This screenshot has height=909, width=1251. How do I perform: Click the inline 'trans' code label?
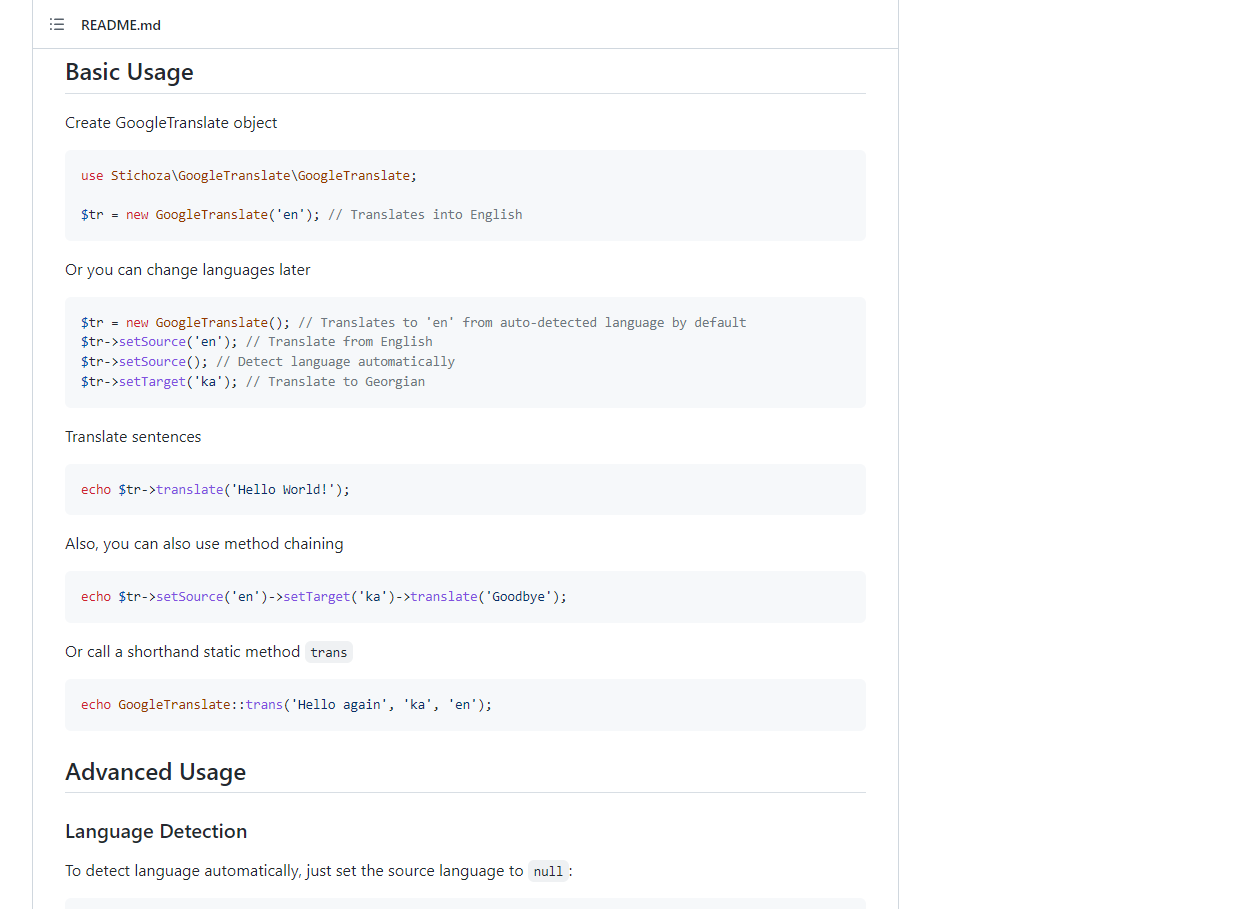click(328, 653)
